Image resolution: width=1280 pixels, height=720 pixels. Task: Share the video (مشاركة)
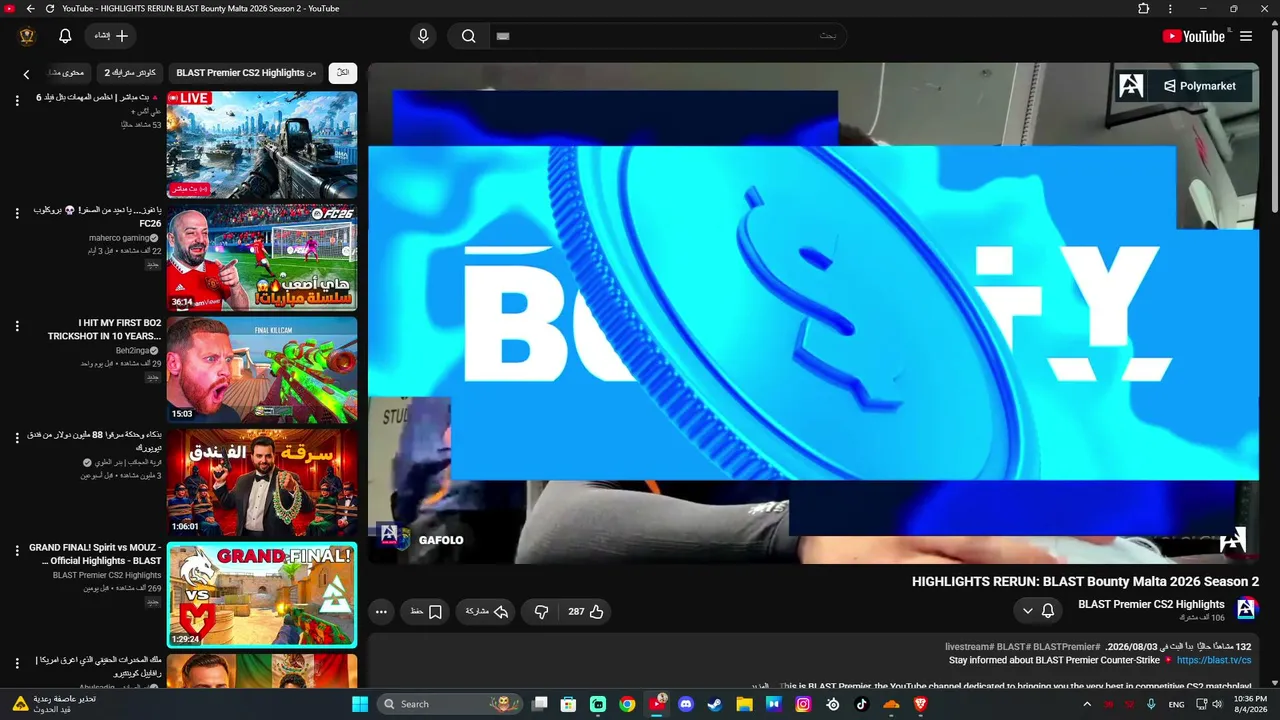(488, 612)
